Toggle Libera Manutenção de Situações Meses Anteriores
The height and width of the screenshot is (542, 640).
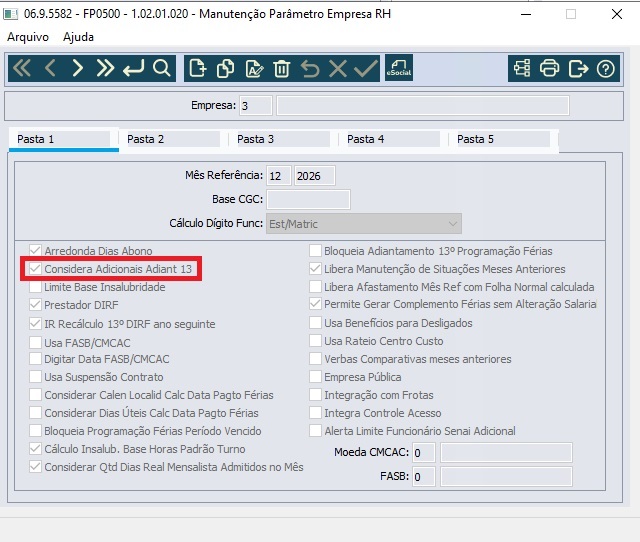pyautogui.click(x=315, y=269)
